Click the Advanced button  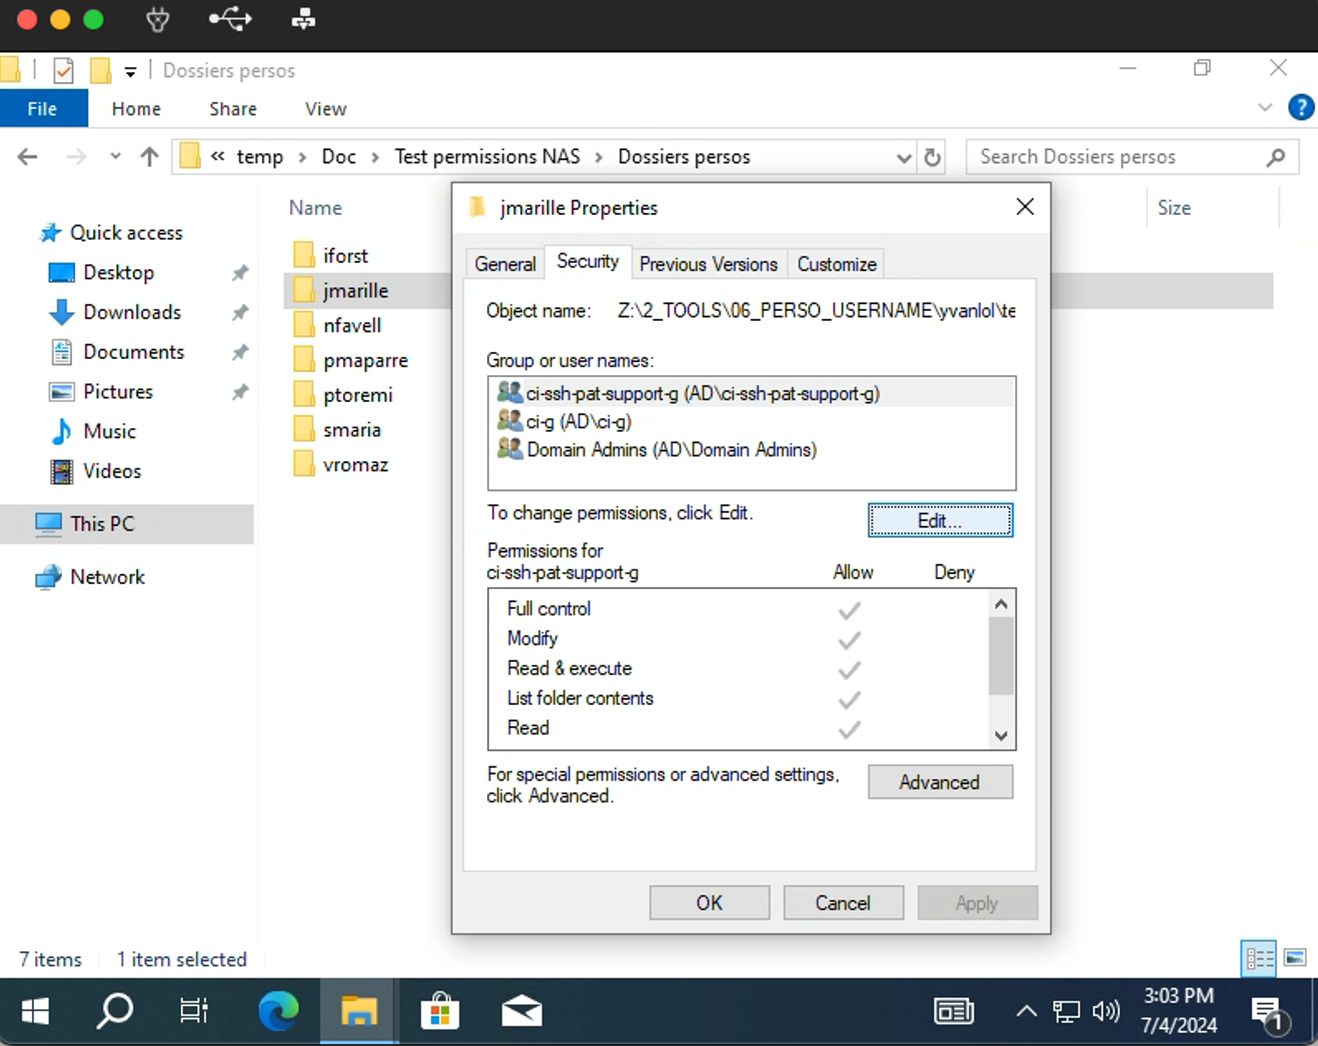[940, 782]
